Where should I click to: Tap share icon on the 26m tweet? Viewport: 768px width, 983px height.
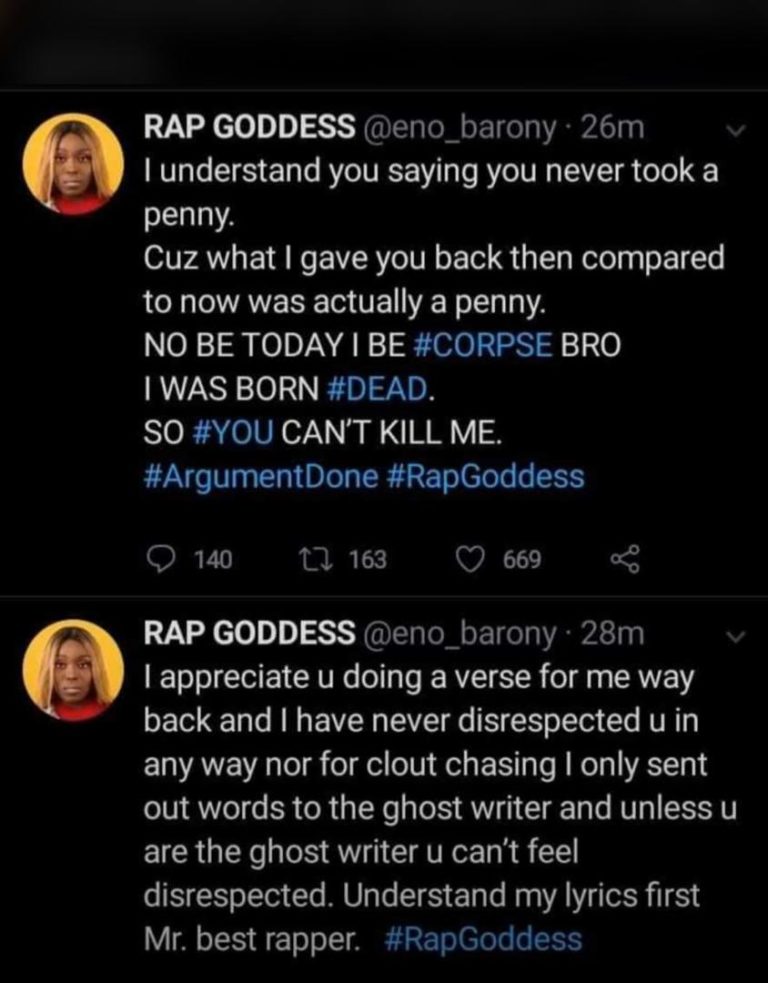click(625, 559)
